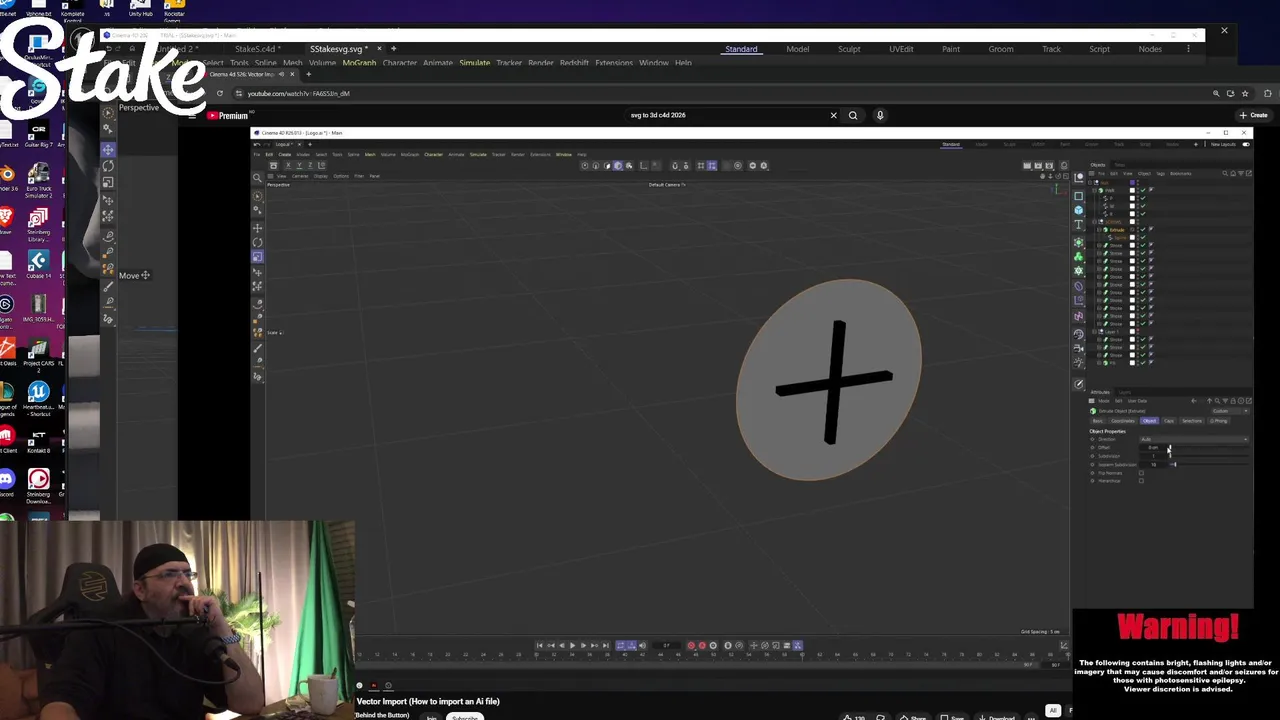Open Steinberg Download desktop icon
Screen dimensions: 1280x720
coord(39,488)
